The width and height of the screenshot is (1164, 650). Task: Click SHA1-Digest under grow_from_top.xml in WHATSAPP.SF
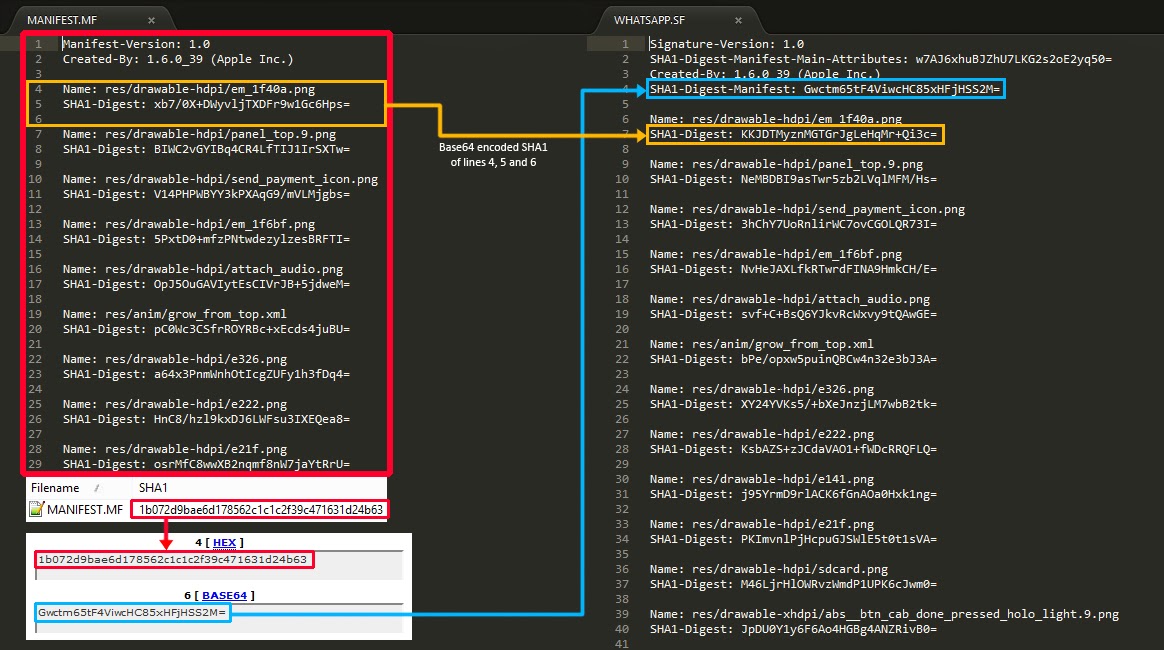794,359
